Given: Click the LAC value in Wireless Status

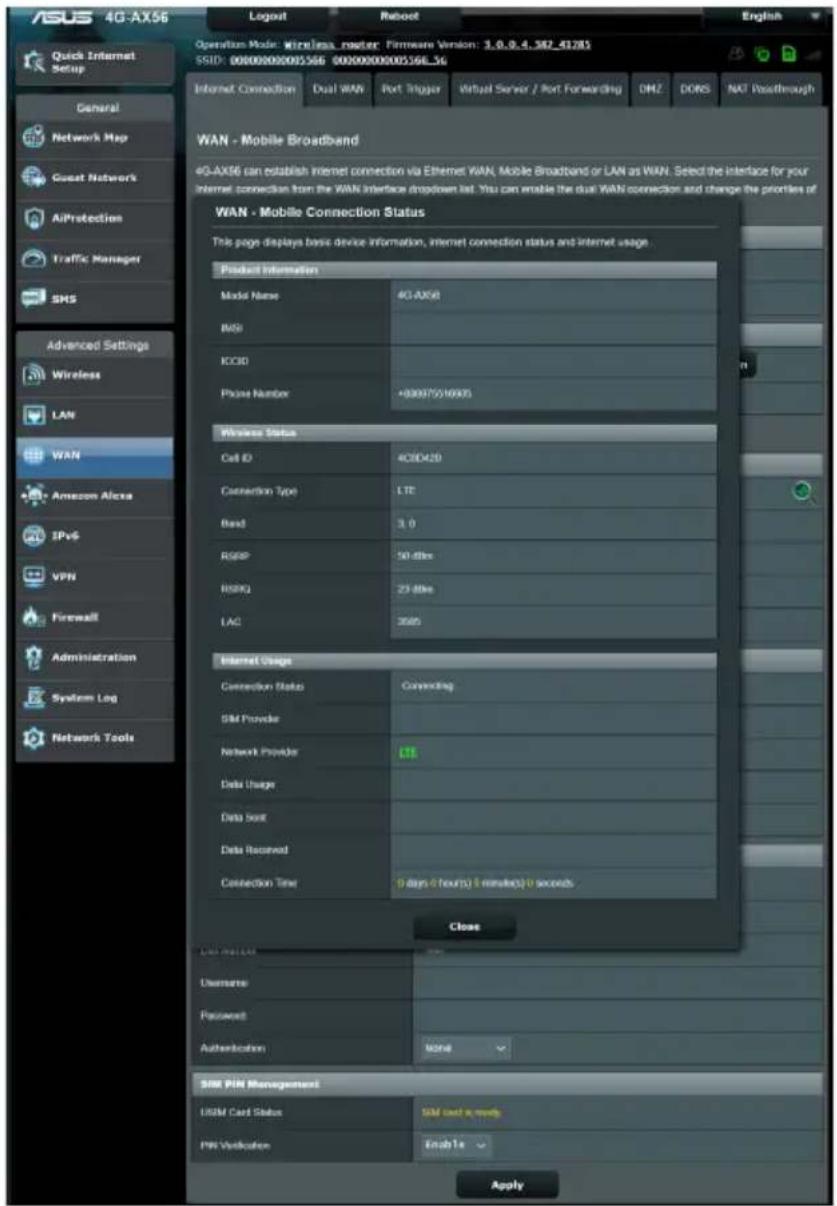Looking at the screenshot, I should 408,622.
